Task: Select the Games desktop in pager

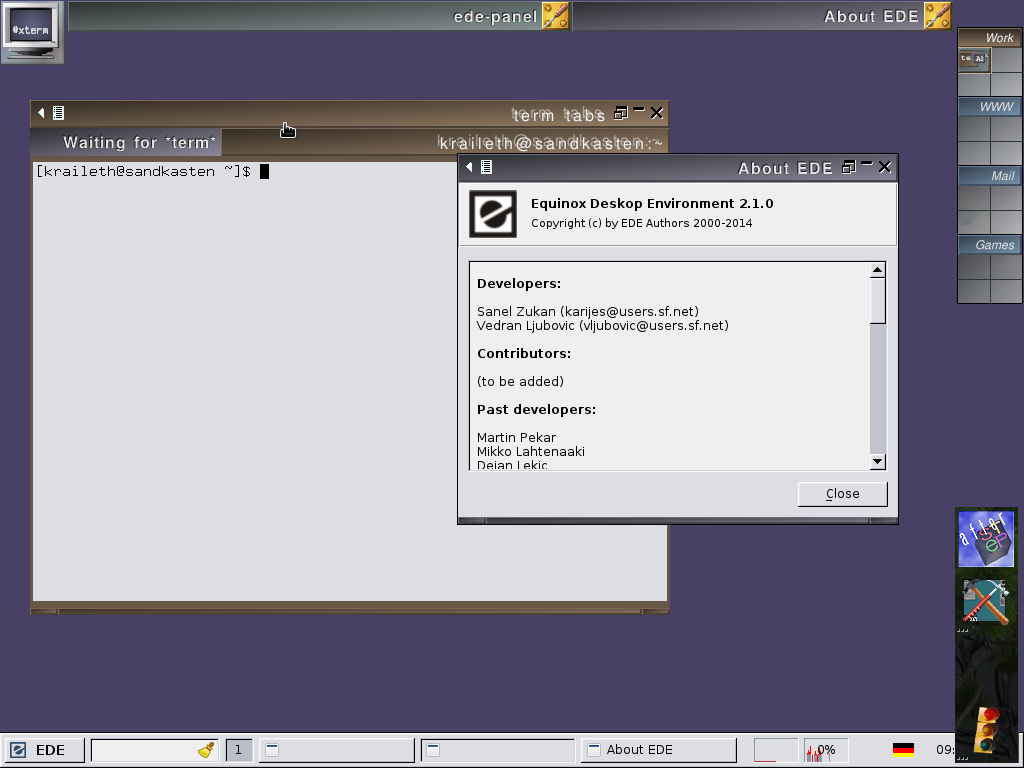Action: tap(989, 245)
